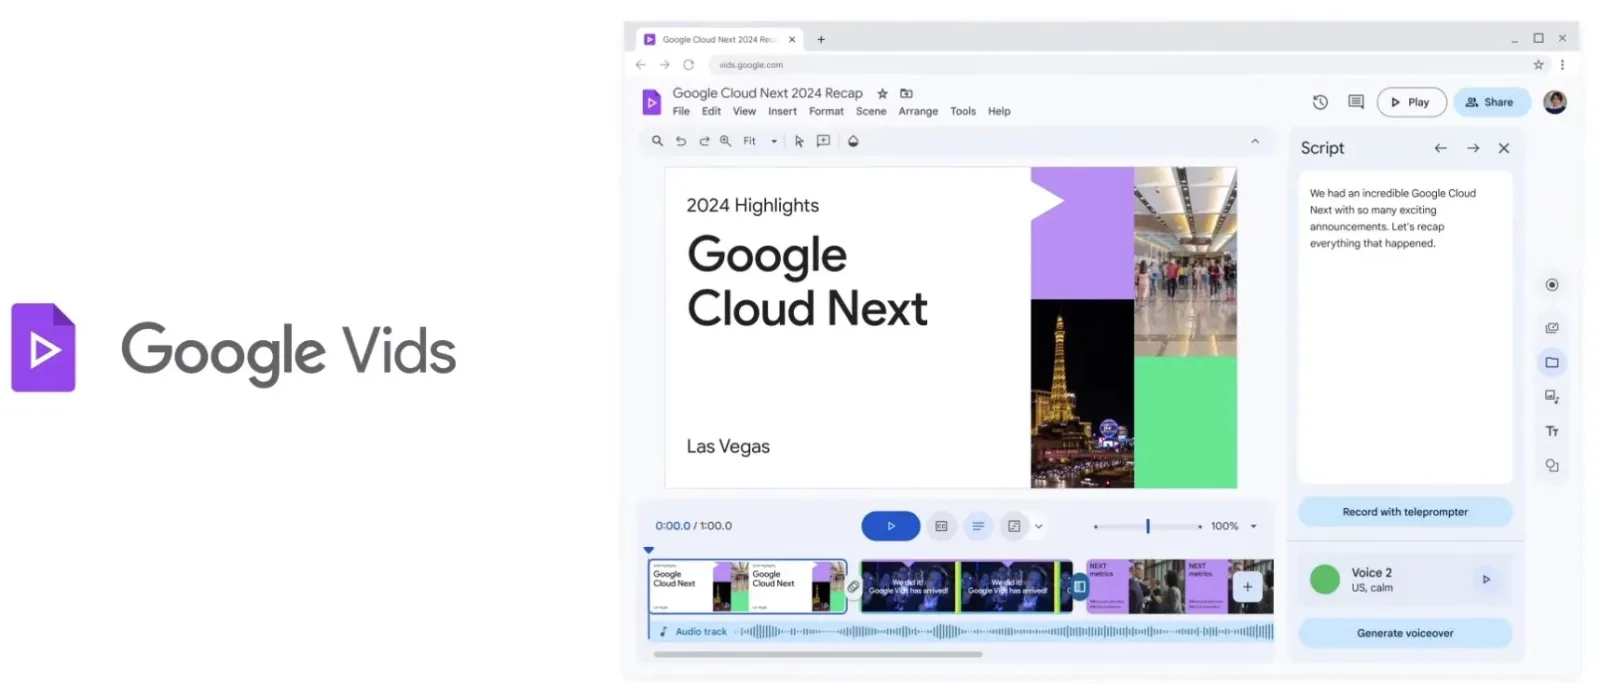The width and height of the screenshot is (1600, 684).
Task: Click the green Voice 2 color circle
Action: (x=1325, y=579)
